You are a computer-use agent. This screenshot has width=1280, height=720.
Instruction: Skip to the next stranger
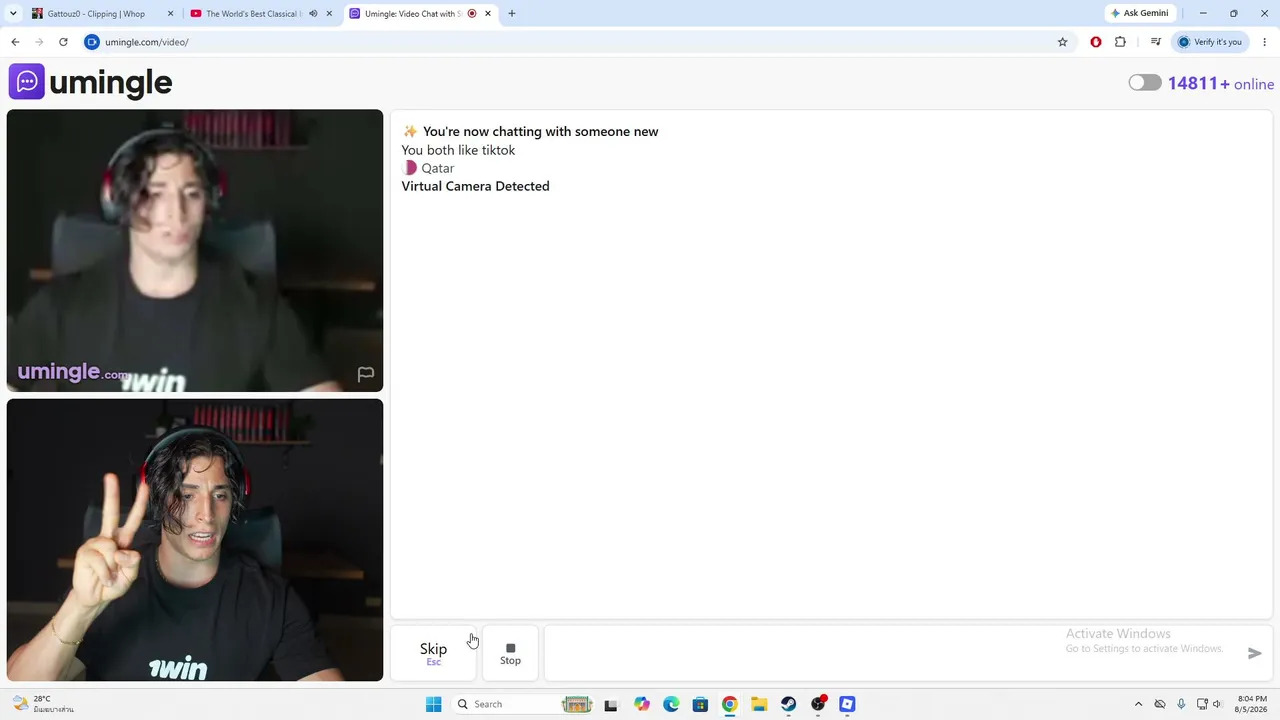(x=433, y=653)
